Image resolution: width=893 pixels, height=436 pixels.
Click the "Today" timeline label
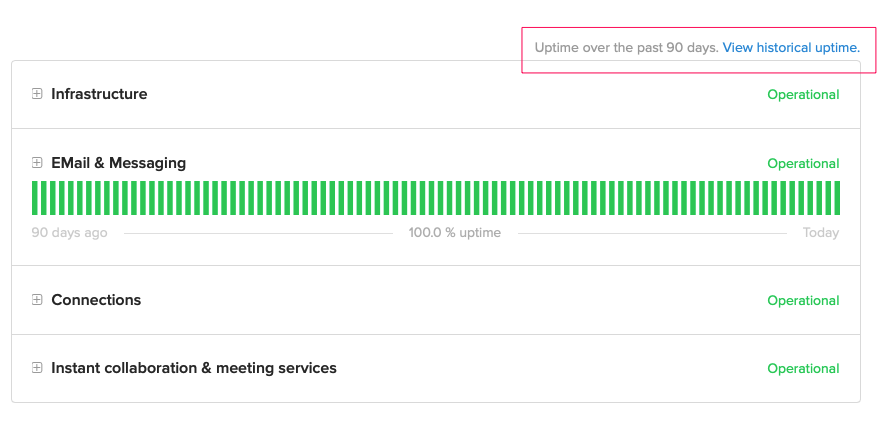point(820,233)
